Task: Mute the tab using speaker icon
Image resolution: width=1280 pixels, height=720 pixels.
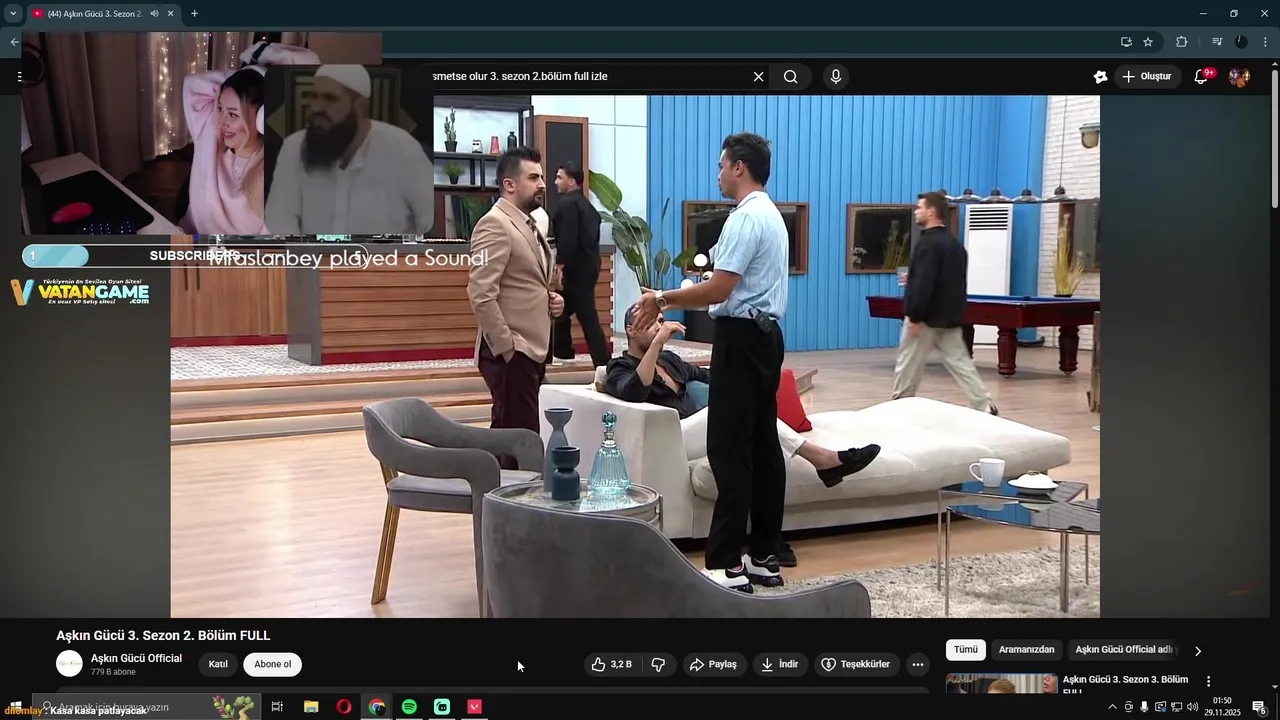Action: pyautogui.click(x=154, y=14)
